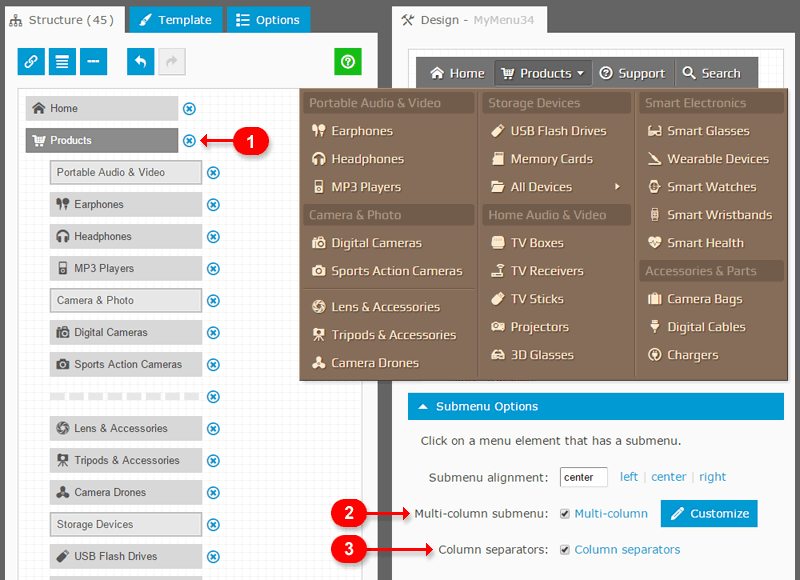
Task: Click the add header item icon
Action: pyautogui.click(x=63, y=62)
